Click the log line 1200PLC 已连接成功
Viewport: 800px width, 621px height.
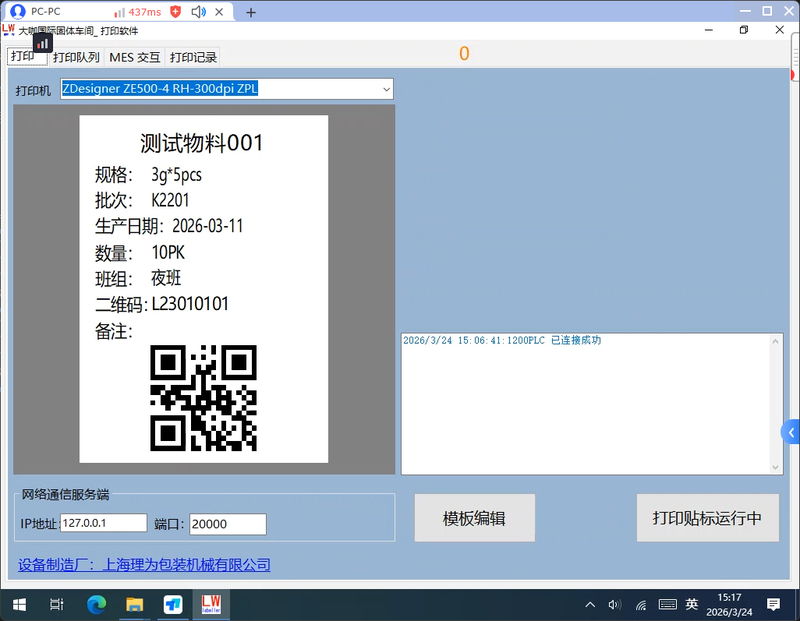point(502,340)
